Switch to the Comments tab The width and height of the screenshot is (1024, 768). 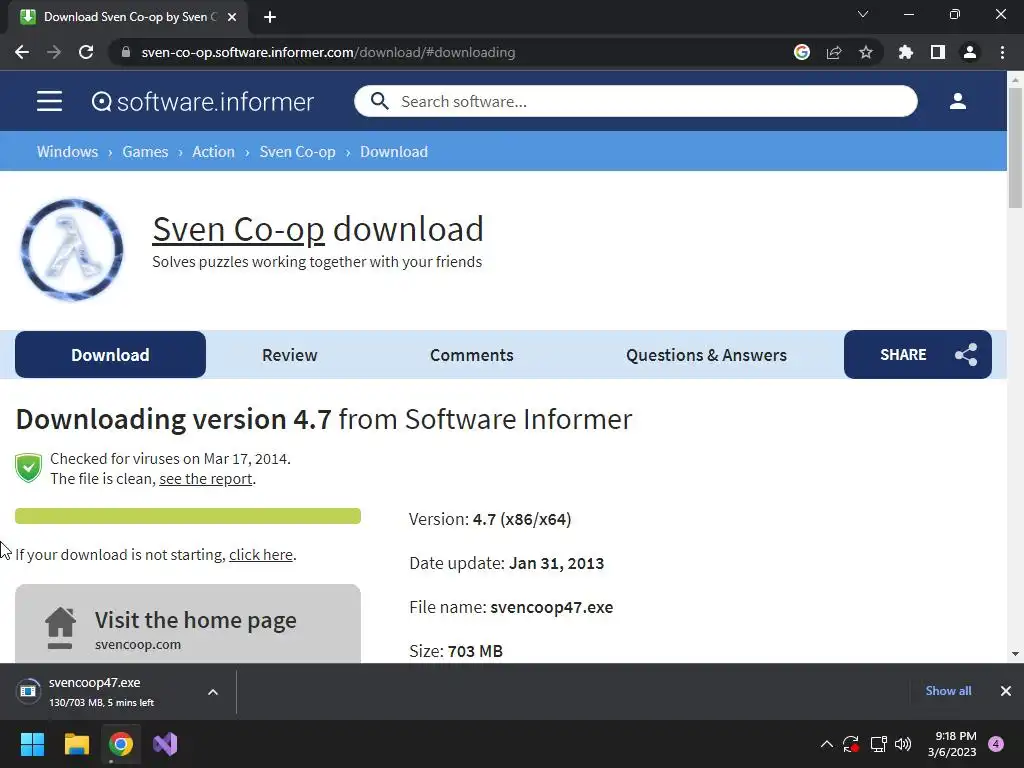coord(472,355)
